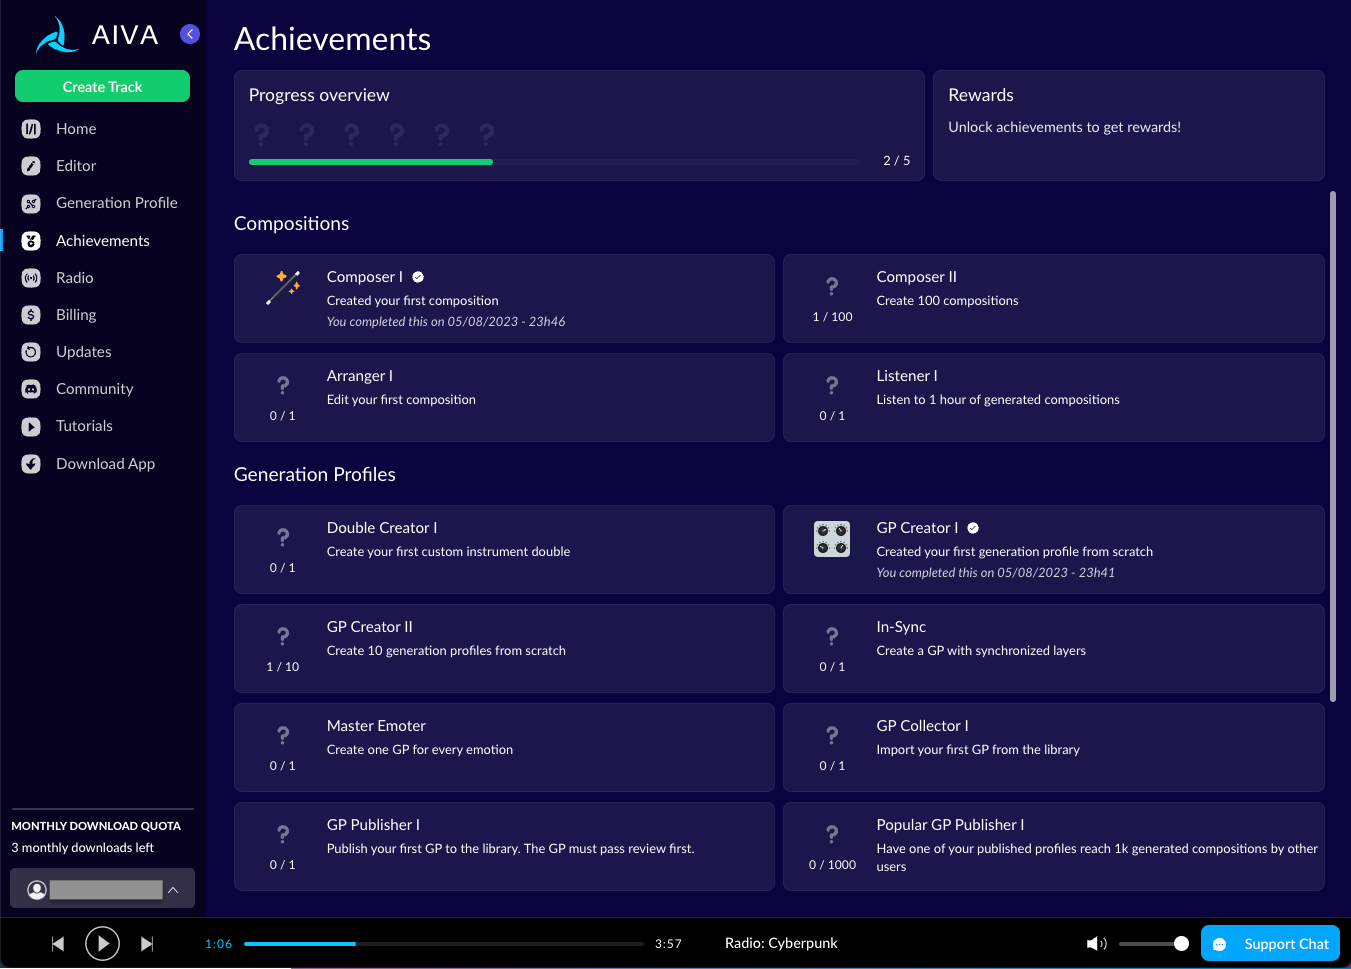Go back to the previous track
This screenshot has height=969, width=1351.
tap(58, 943)
